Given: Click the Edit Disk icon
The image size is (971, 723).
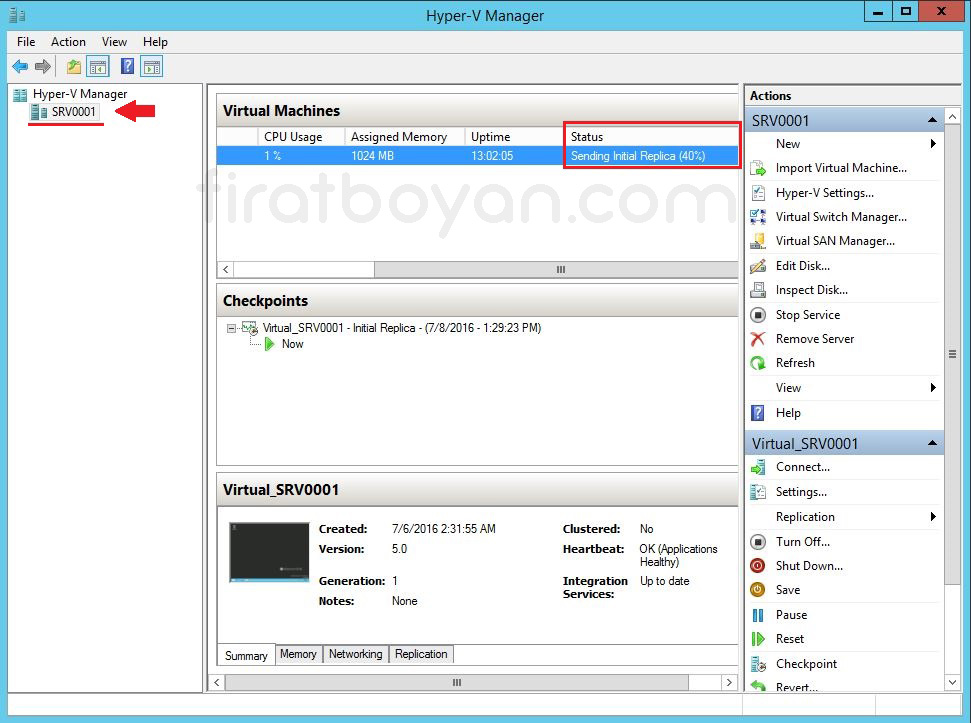Looking at the screenshot, I should 758,266.
